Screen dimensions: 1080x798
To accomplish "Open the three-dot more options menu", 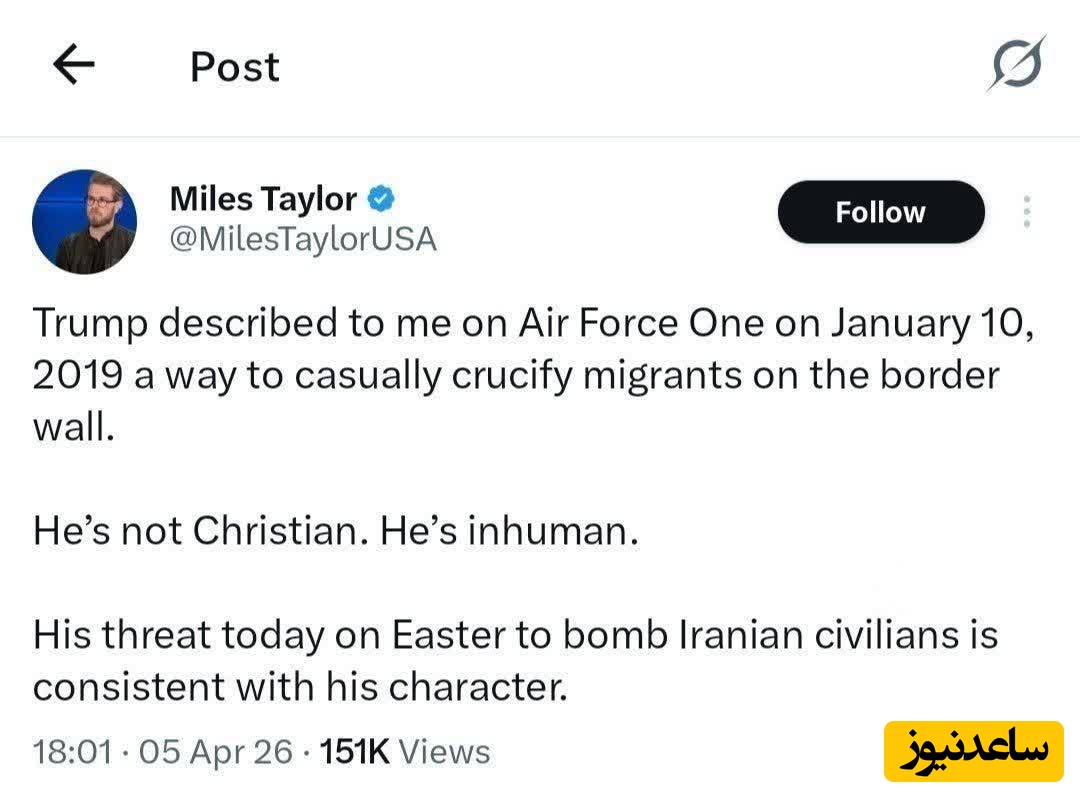I will tap(1026, 212).
